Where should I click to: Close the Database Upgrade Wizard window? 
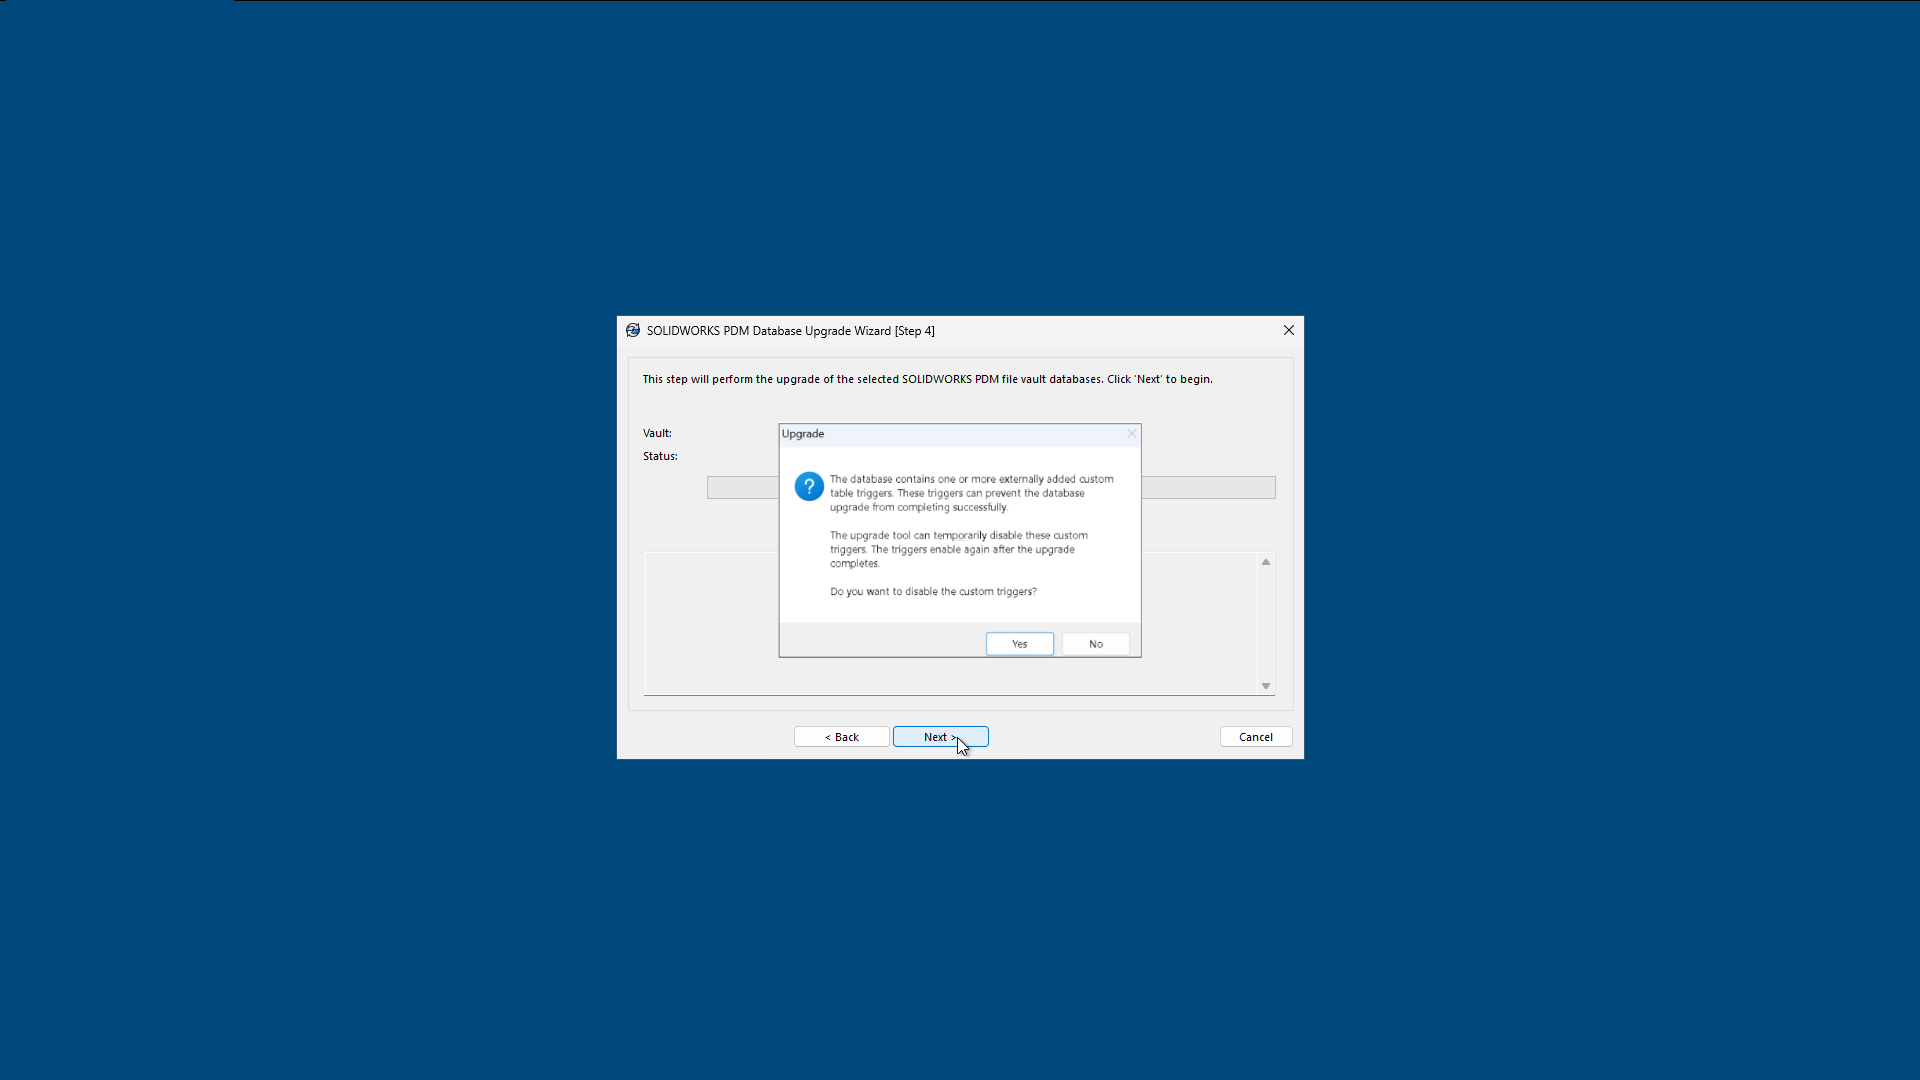(x=1288, y=331)
